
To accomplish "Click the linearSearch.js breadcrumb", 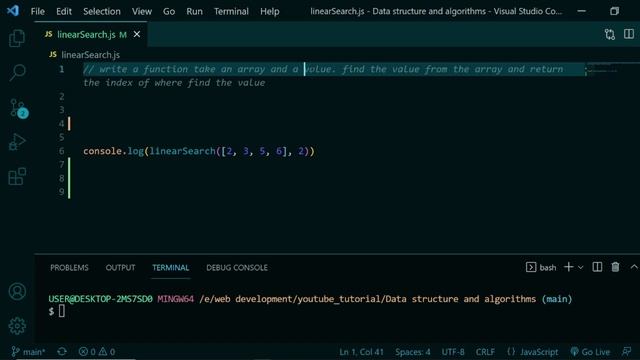I will [x=90, y=55].
